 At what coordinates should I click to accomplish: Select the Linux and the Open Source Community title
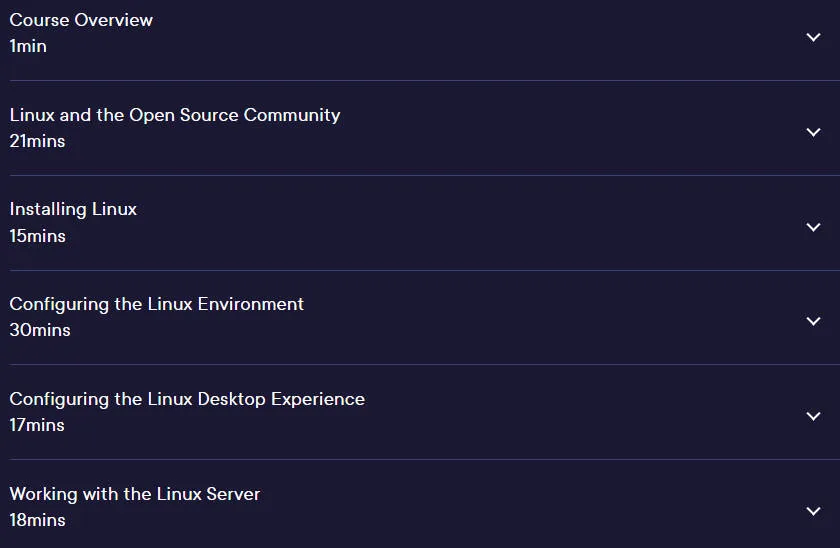[x=175, y=115]
